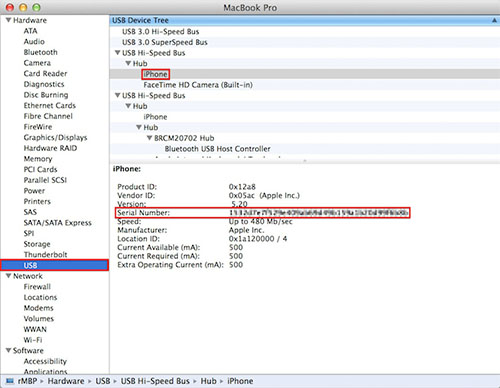The height and width of the screenshot is (388, 500).
Task: Open the Camera hardware entry
Action: (37, 63)
